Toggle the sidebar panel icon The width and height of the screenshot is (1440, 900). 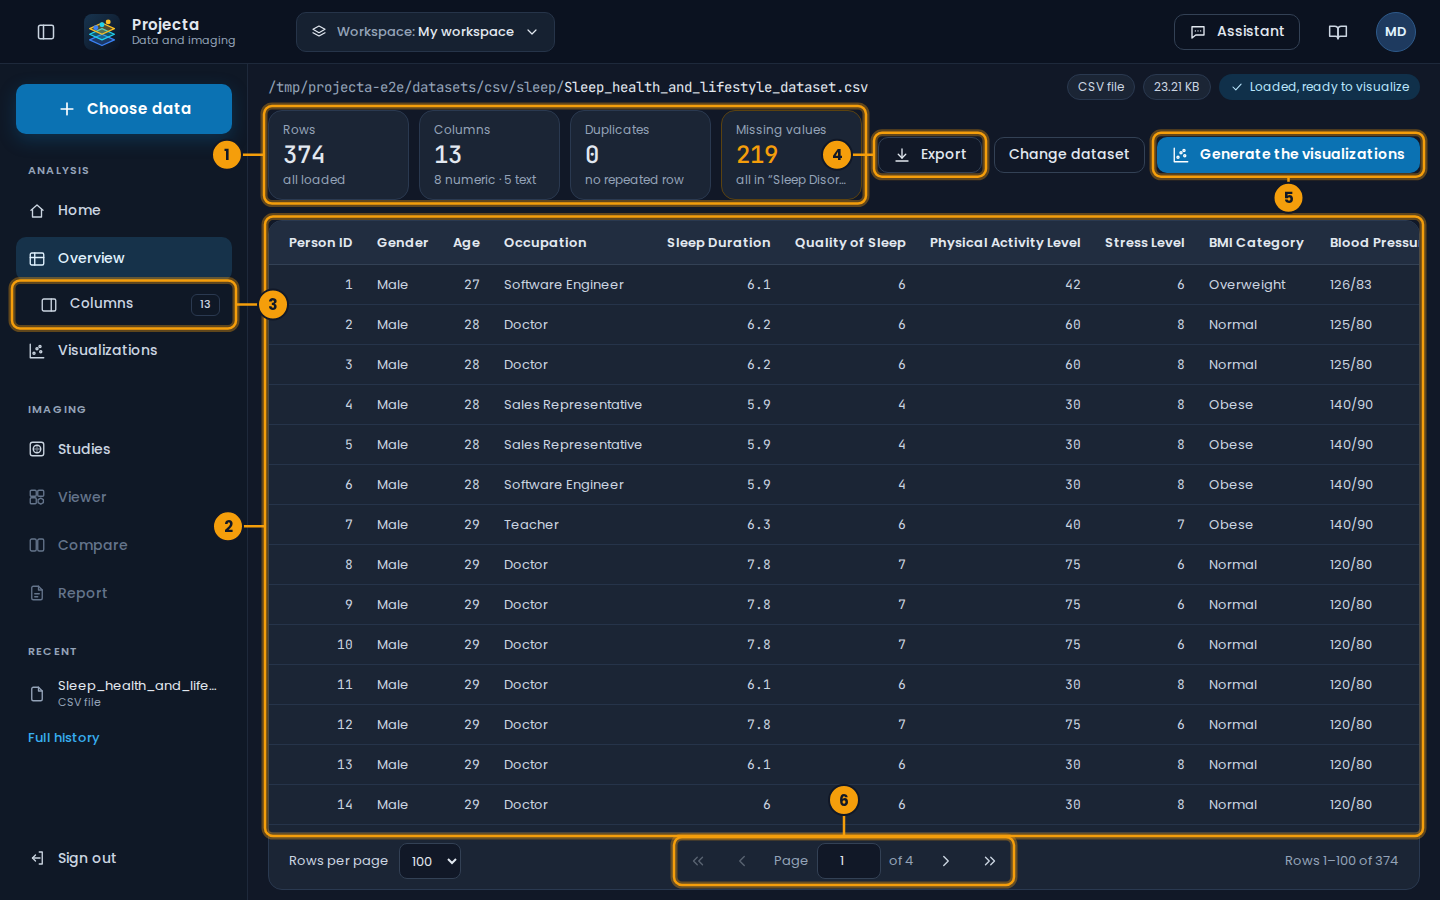(46, 32)
